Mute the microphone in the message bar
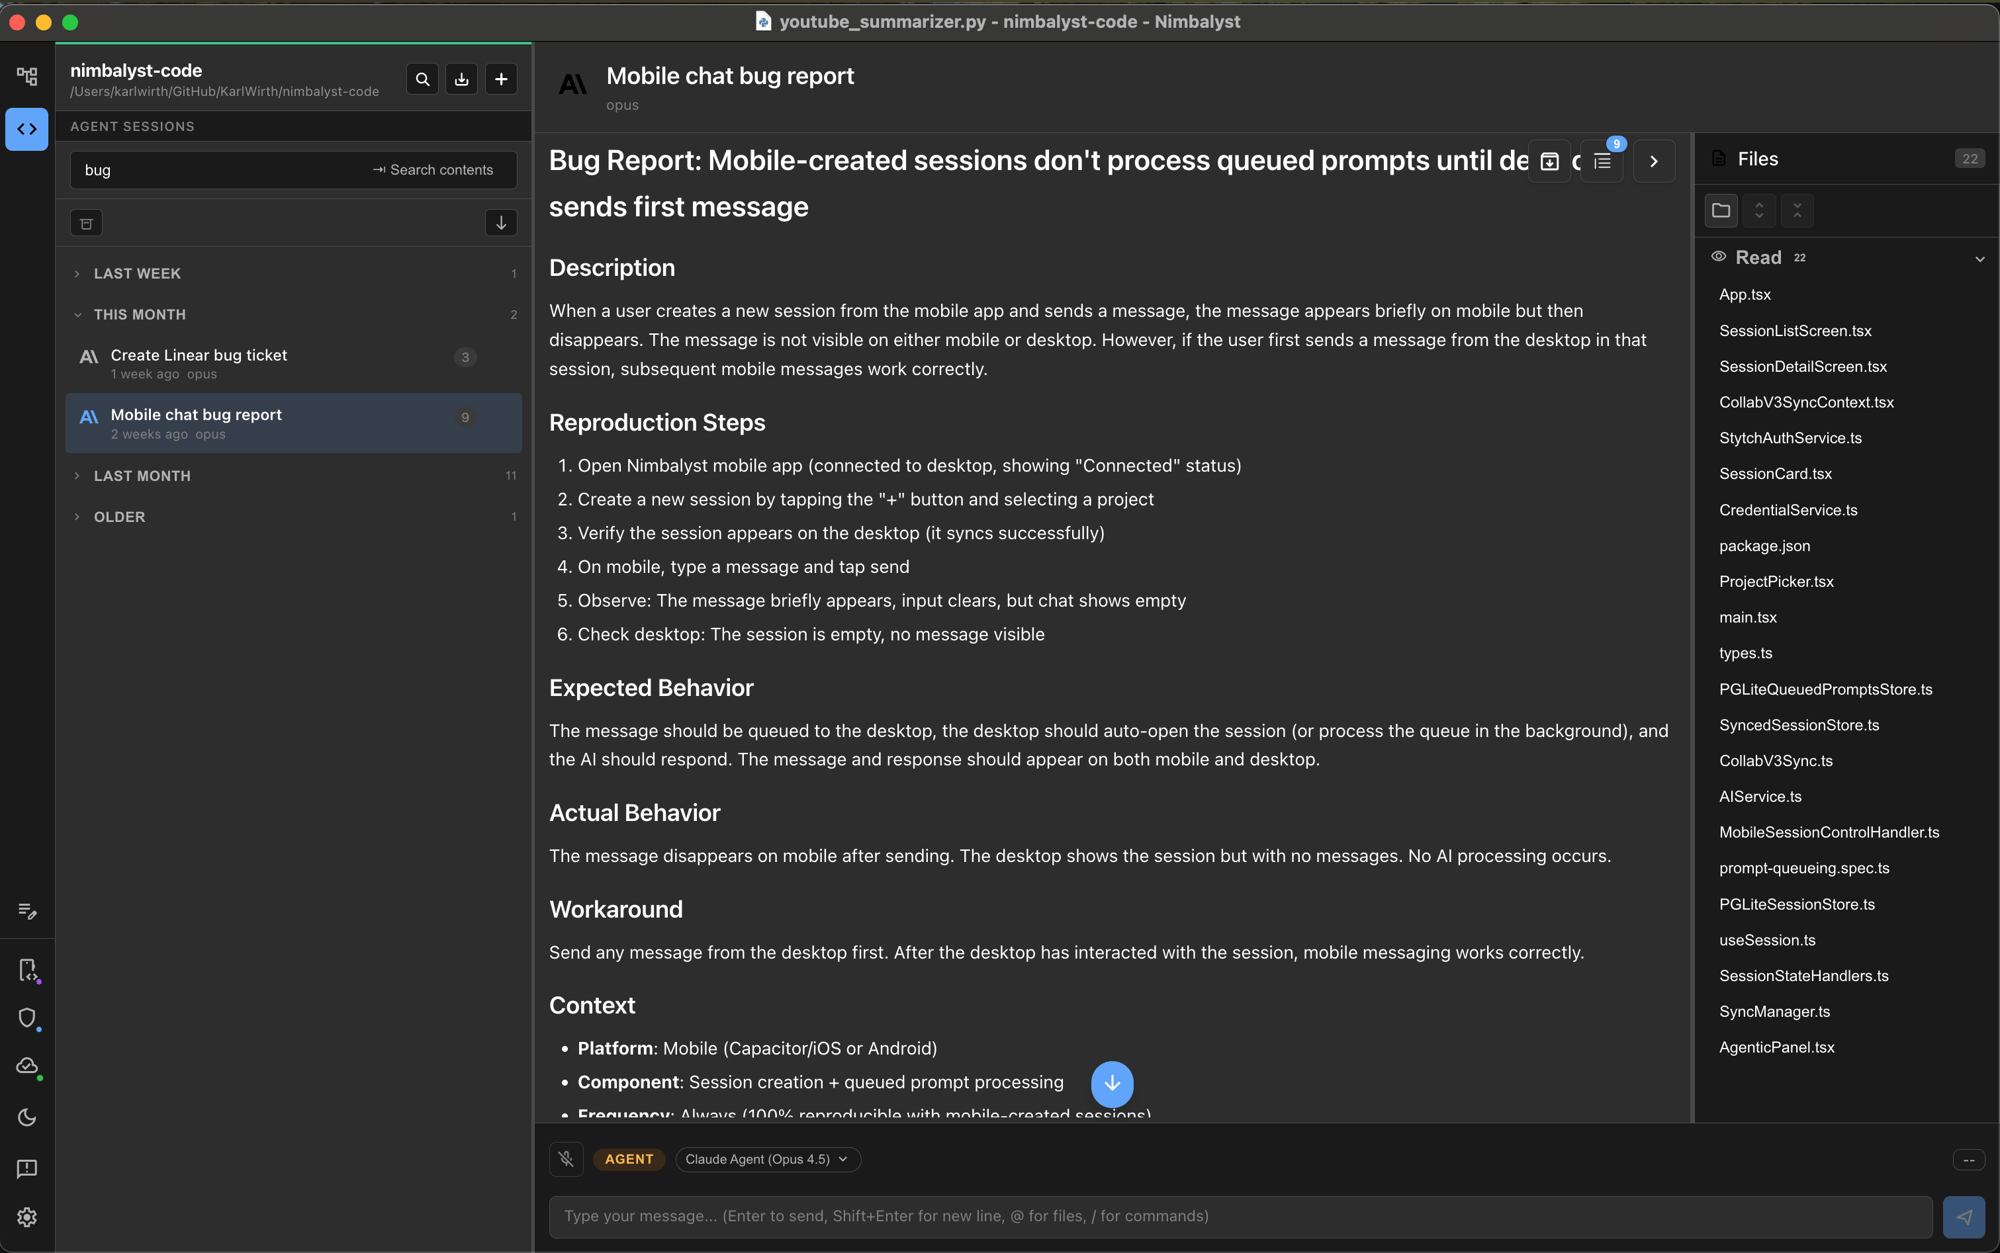This screenshot has height=1253, width=2000. point(566,1159)
